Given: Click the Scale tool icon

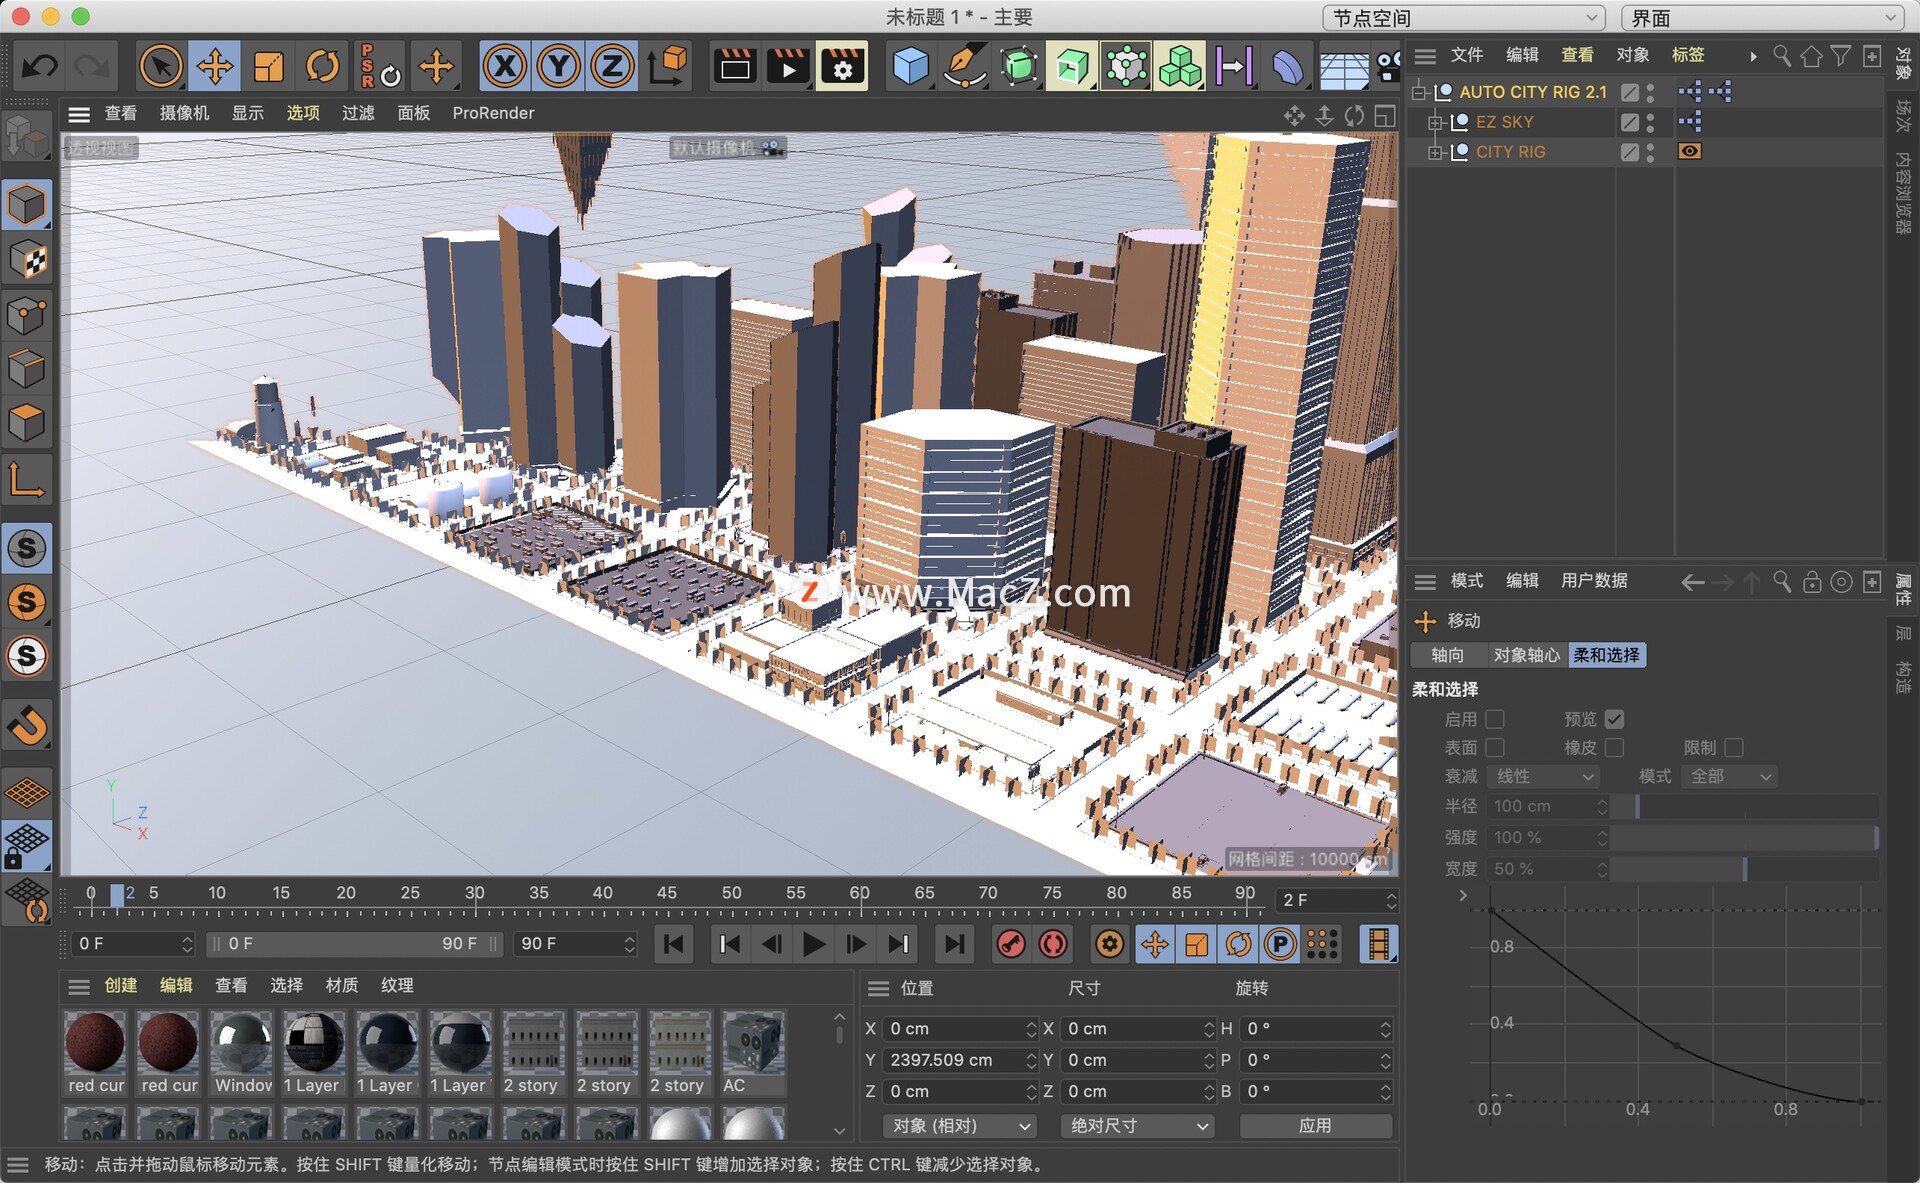Looking at the screenshot, I should (268, 66).
